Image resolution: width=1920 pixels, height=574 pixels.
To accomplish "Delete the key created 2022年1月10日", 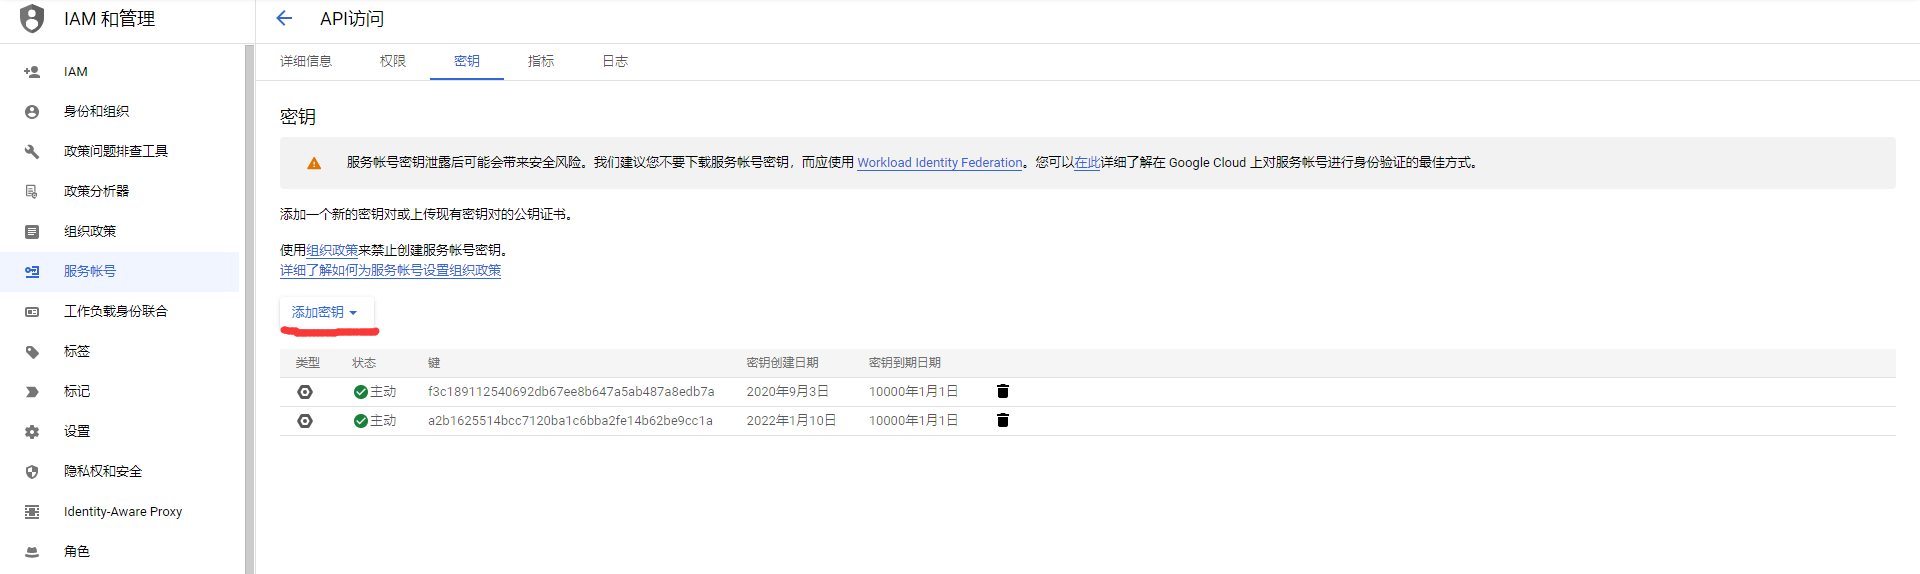I will pyautogui.click(x=1002, y=420).
